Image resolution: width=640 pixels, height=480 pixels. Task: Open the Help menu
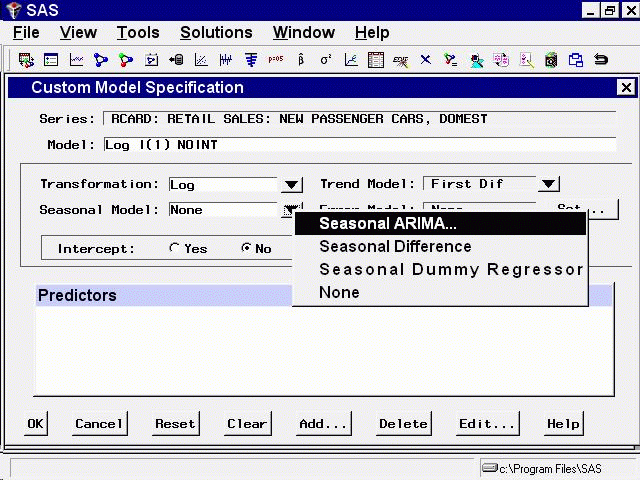coord(372,33)
